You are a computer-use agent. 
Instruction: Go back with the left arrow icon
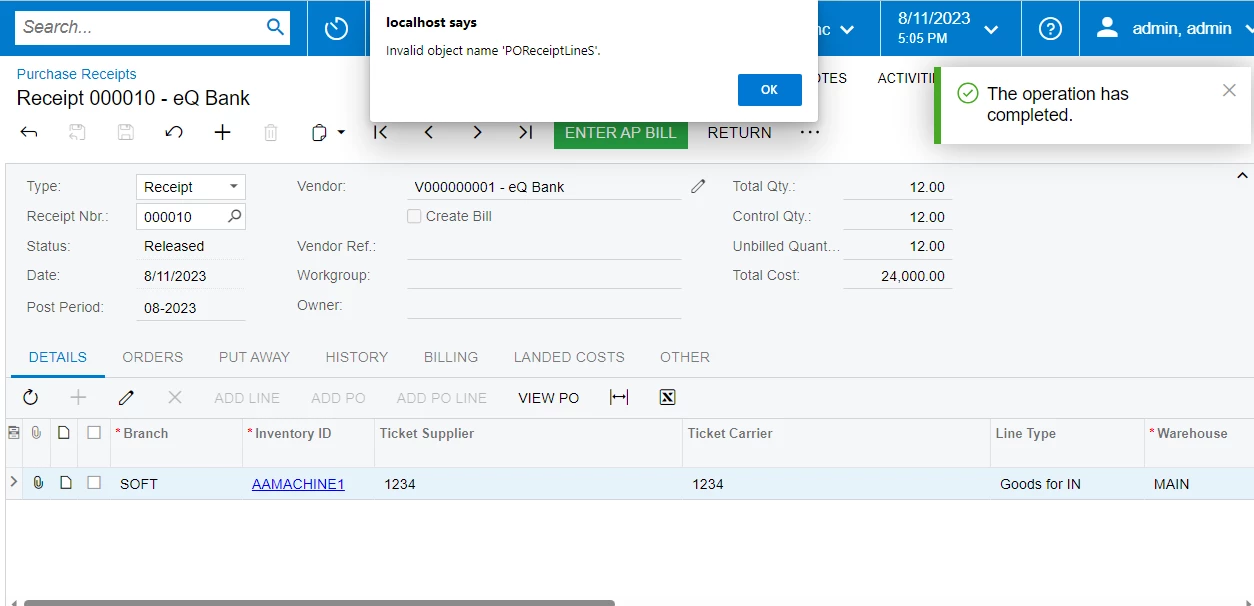click(x=29, y=132)
